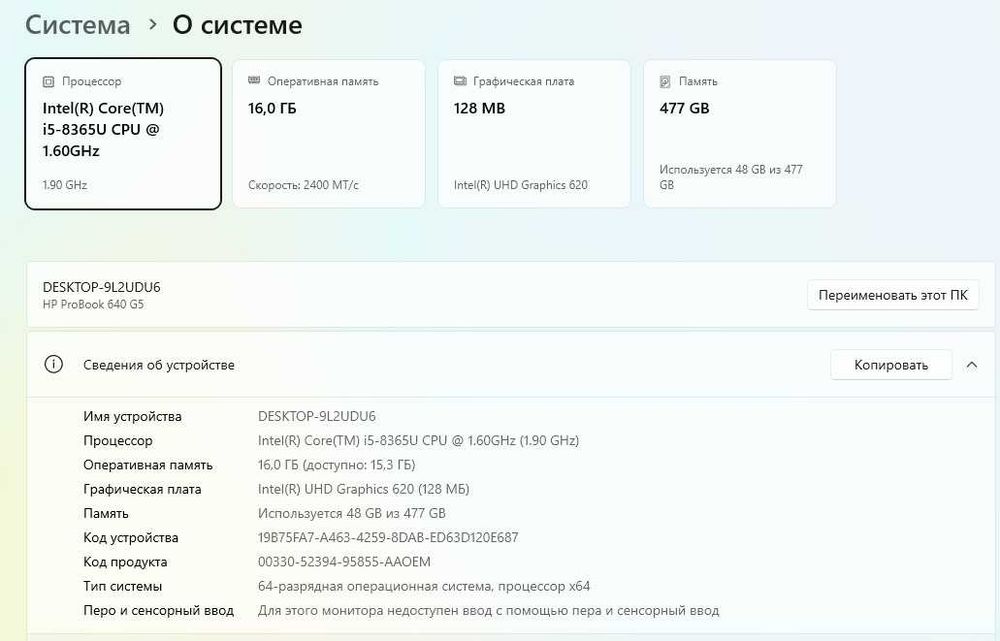This screenshot has height=641, width=1000.
Task: Click the HP ProBook 640 G5 model text
Action: click(x=93, y=304)
